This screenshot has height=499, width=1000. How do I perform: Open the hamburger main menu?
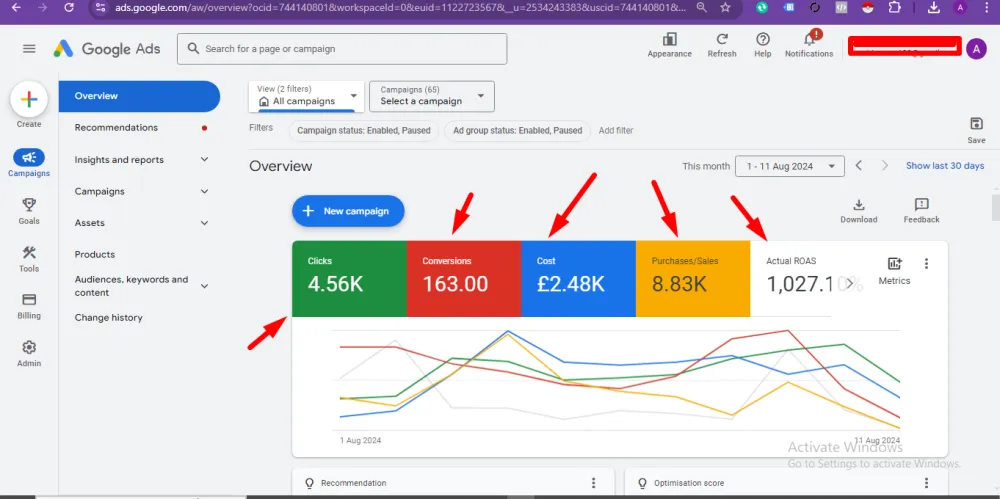[x=29, y=48]
